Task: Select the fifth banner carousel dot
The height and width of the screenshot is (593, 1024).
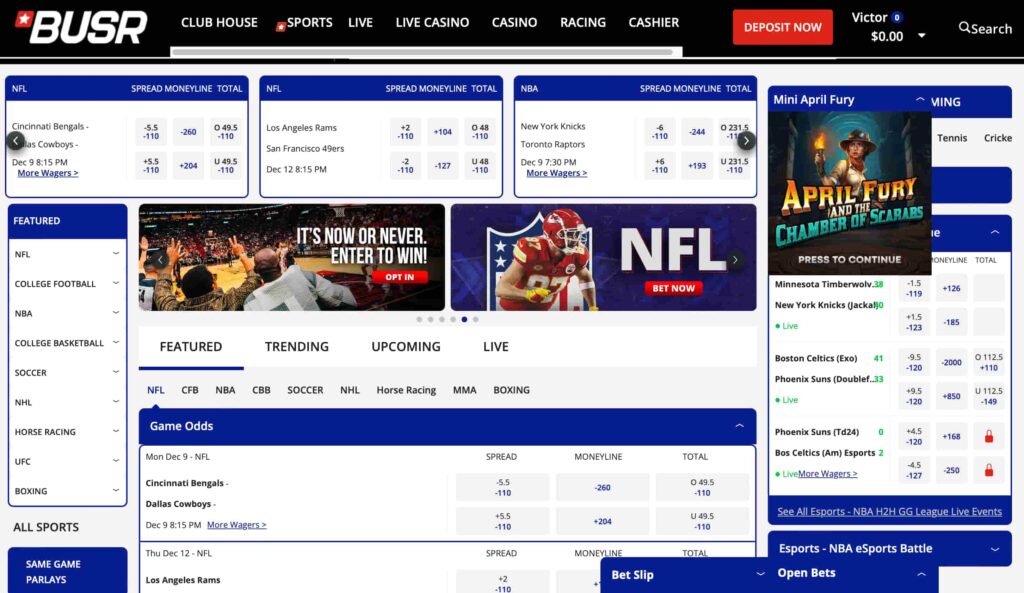Action: coord(464,319)
